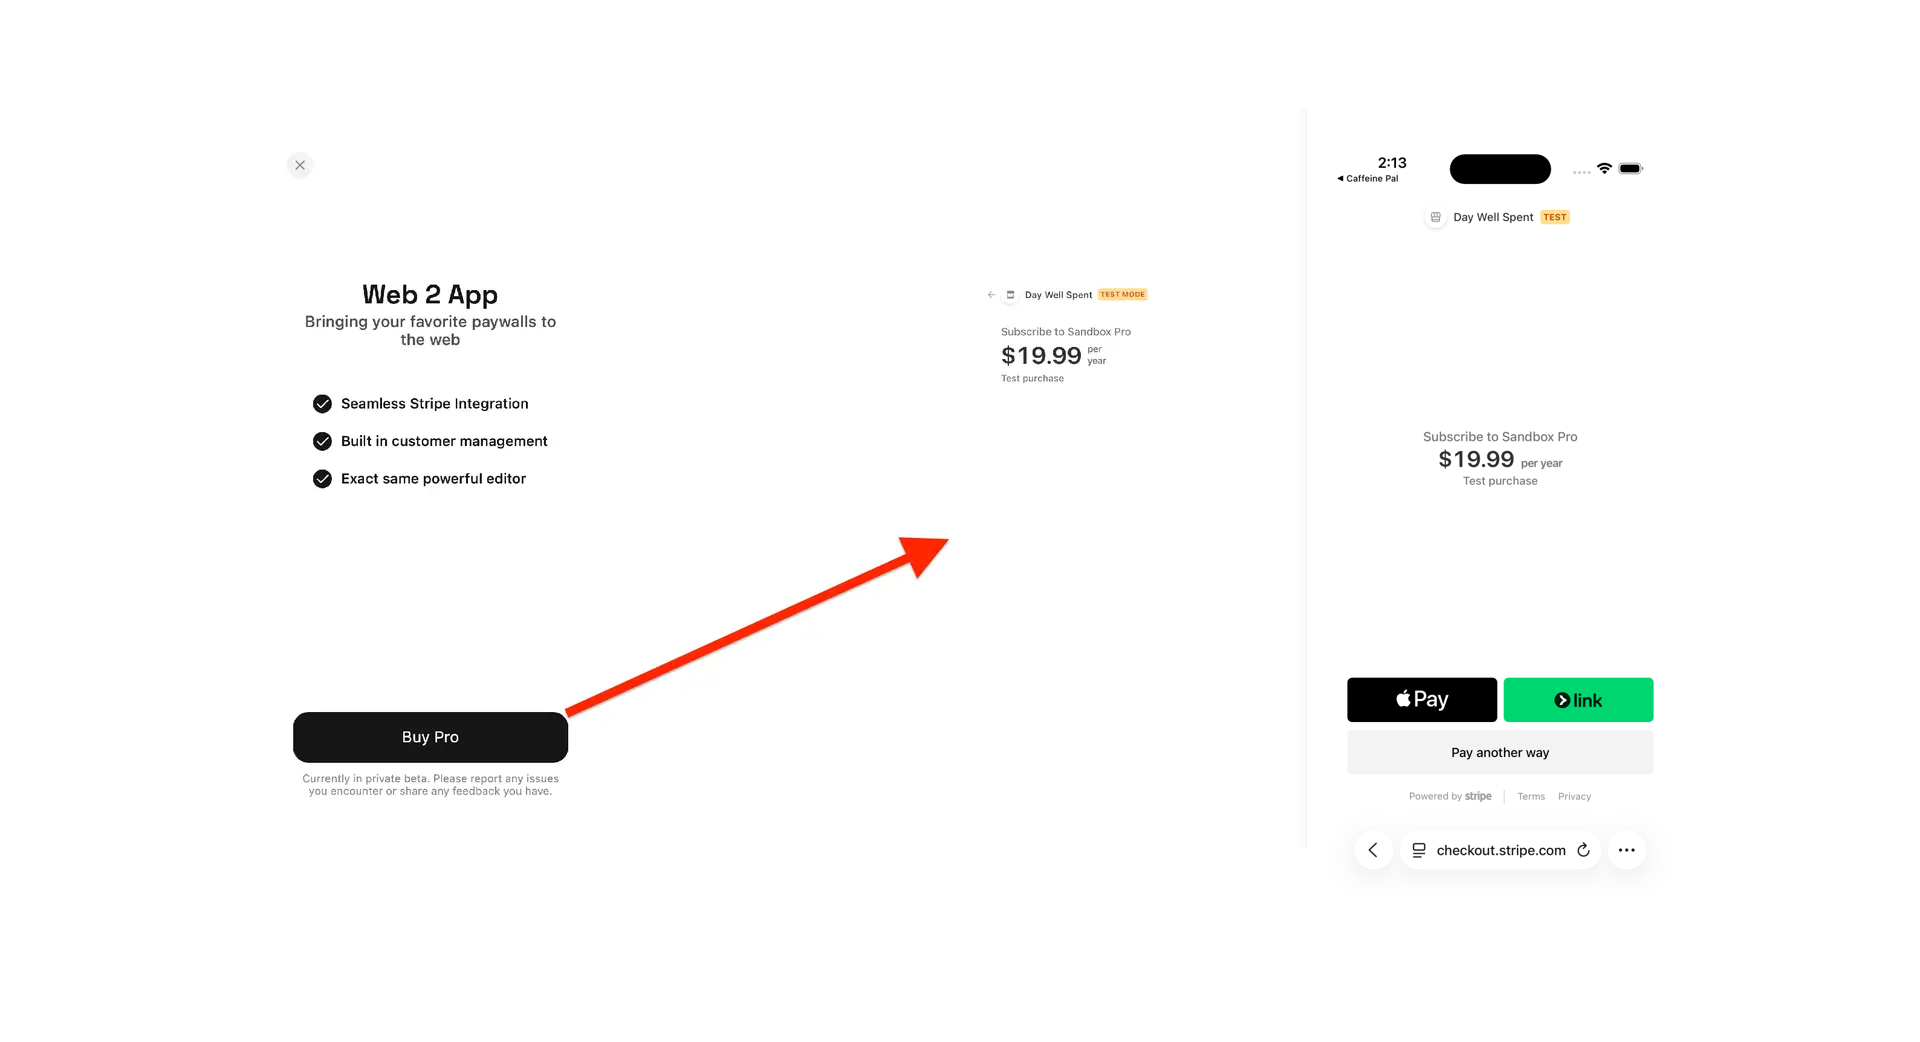Open site settings icon in address bar

(x=1418, y=850)
